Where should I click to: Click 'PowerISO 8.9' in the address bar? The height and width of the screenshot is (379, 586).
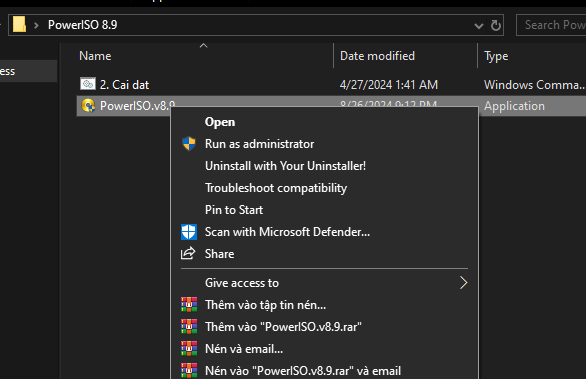point(83,25)
